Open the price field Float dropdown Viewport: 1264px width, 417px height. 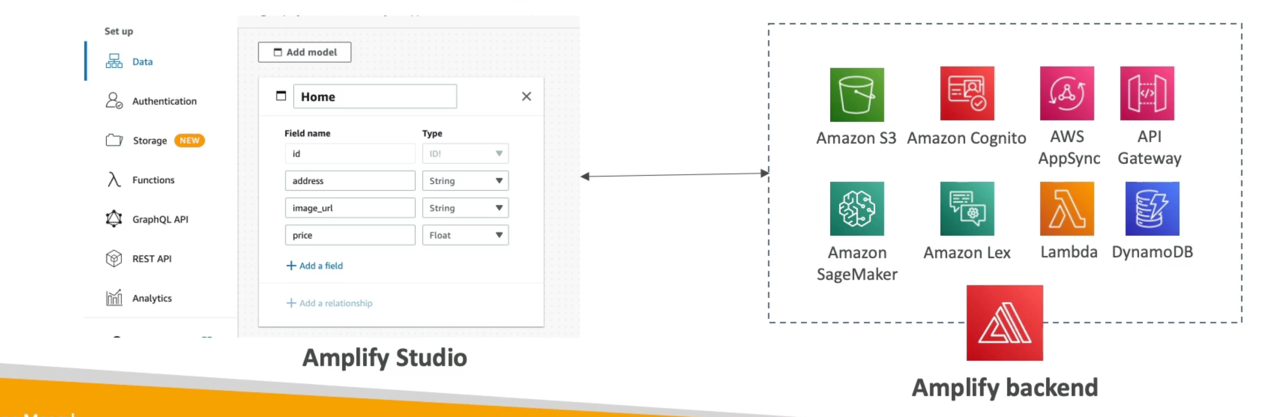point(465,235)
